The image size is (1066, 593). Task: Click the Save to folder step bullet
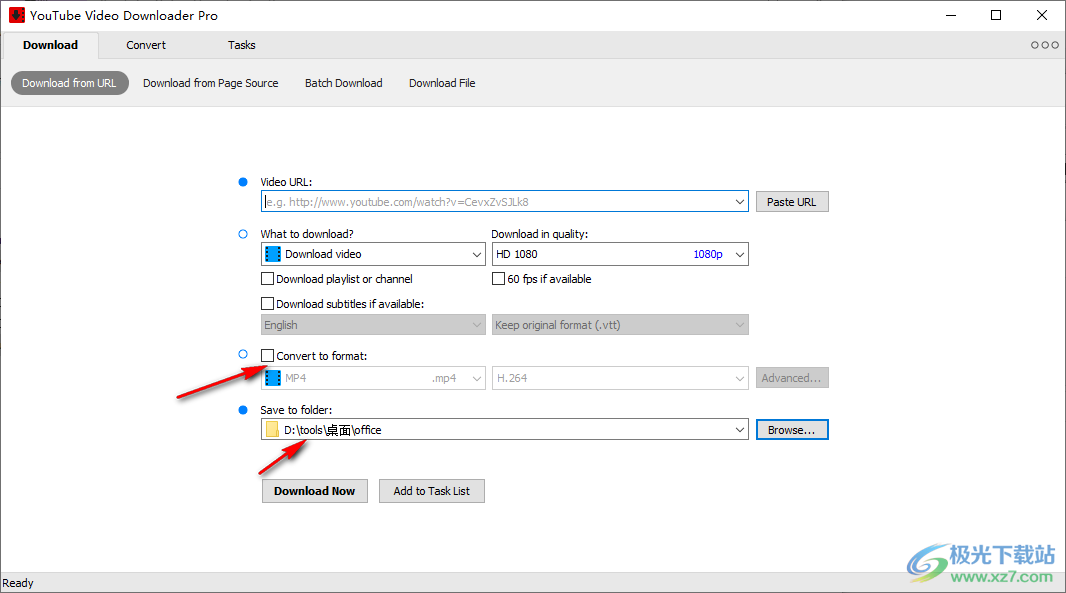click(x=243, y=410)
